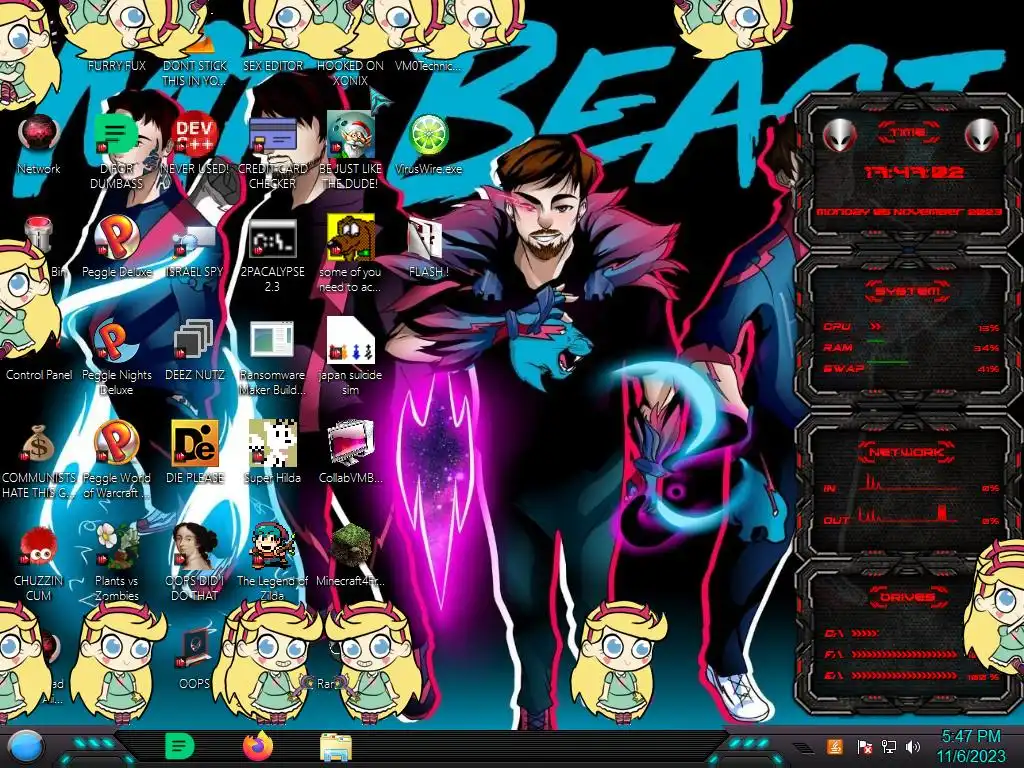This screenshot has height=768, width=1024.
Task: Launch Firefox from the taskbar
Action: click(x=259, y=746)
